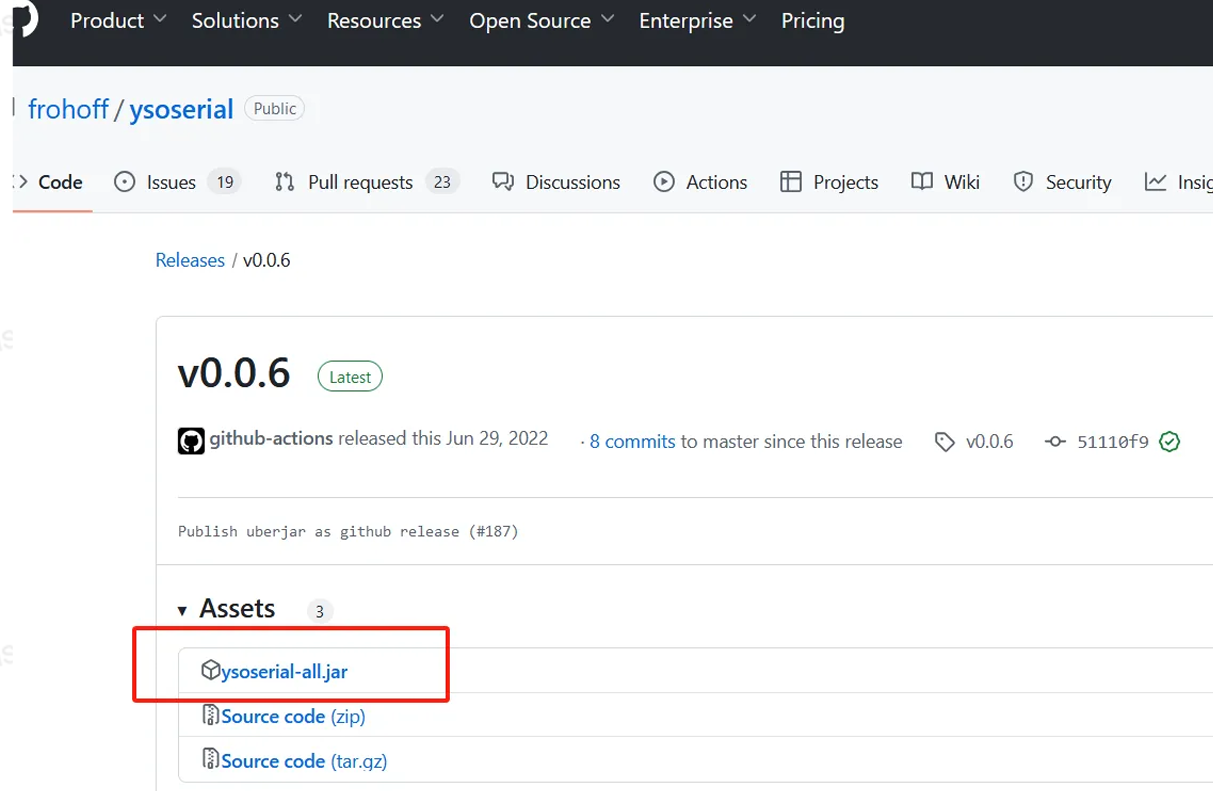Viewport: 1225px width, 791px height.
Task: Open the frohoff user profile link
Action: (68, 109)
